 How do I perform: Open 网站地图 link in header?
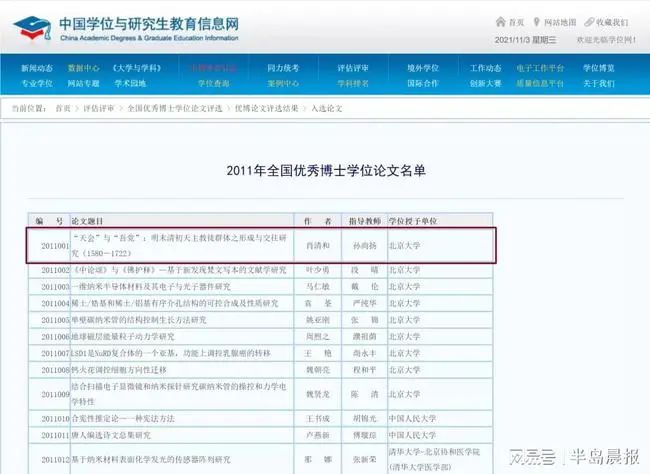point(560,22)
